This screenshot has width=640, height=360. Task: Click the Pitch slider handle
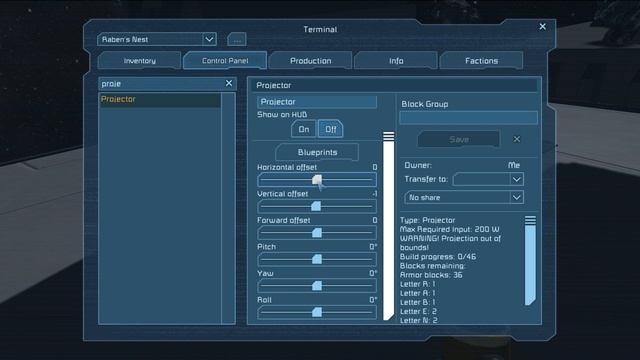(x=317, y=259)
